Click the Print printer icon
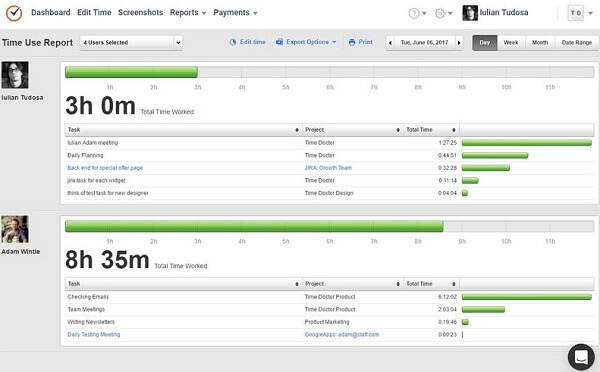 (352, 42)
